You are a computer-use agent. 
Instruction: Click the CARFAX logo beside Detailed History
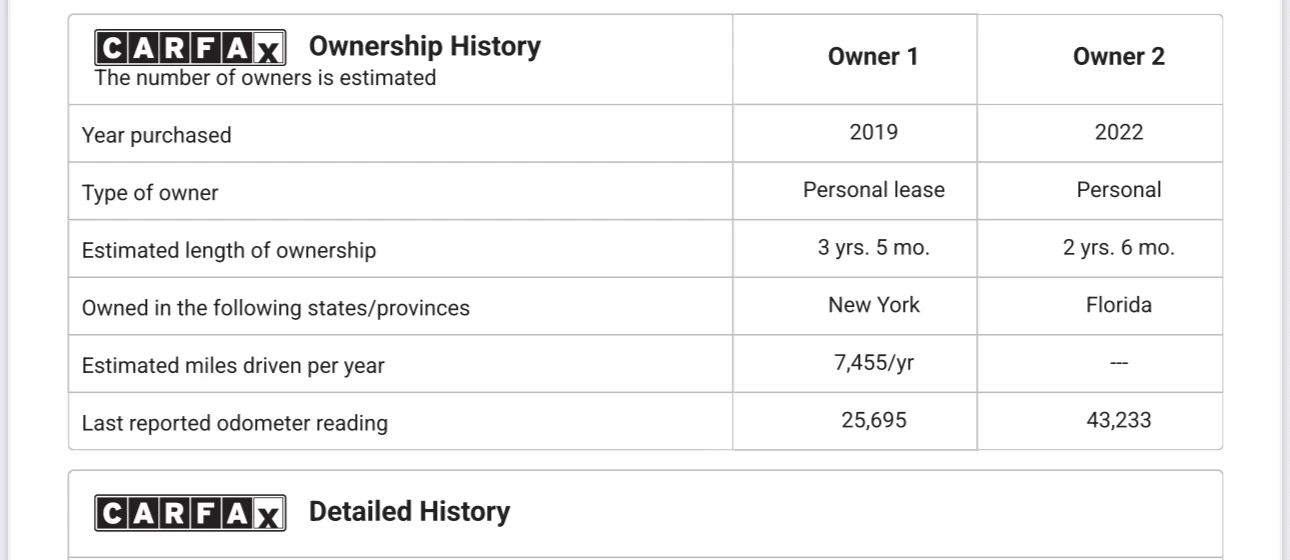190,513
